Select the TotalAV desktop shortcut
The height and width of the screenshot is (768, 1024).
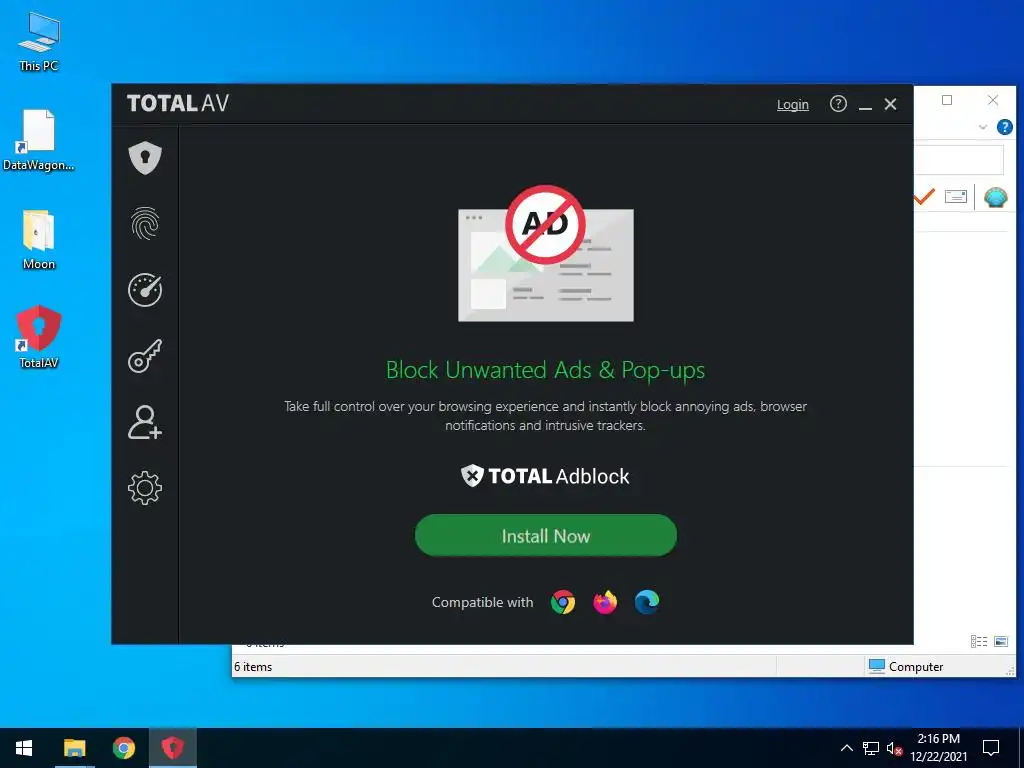click(x=39, y=337)
